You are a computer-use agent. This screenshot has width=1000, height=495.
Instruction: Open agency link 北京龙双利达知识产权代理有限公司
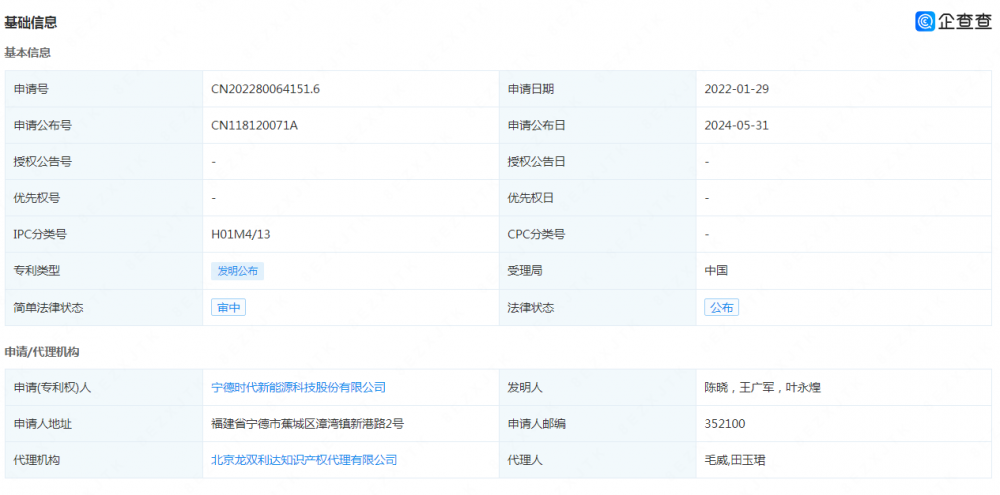(x=304, y=460)
